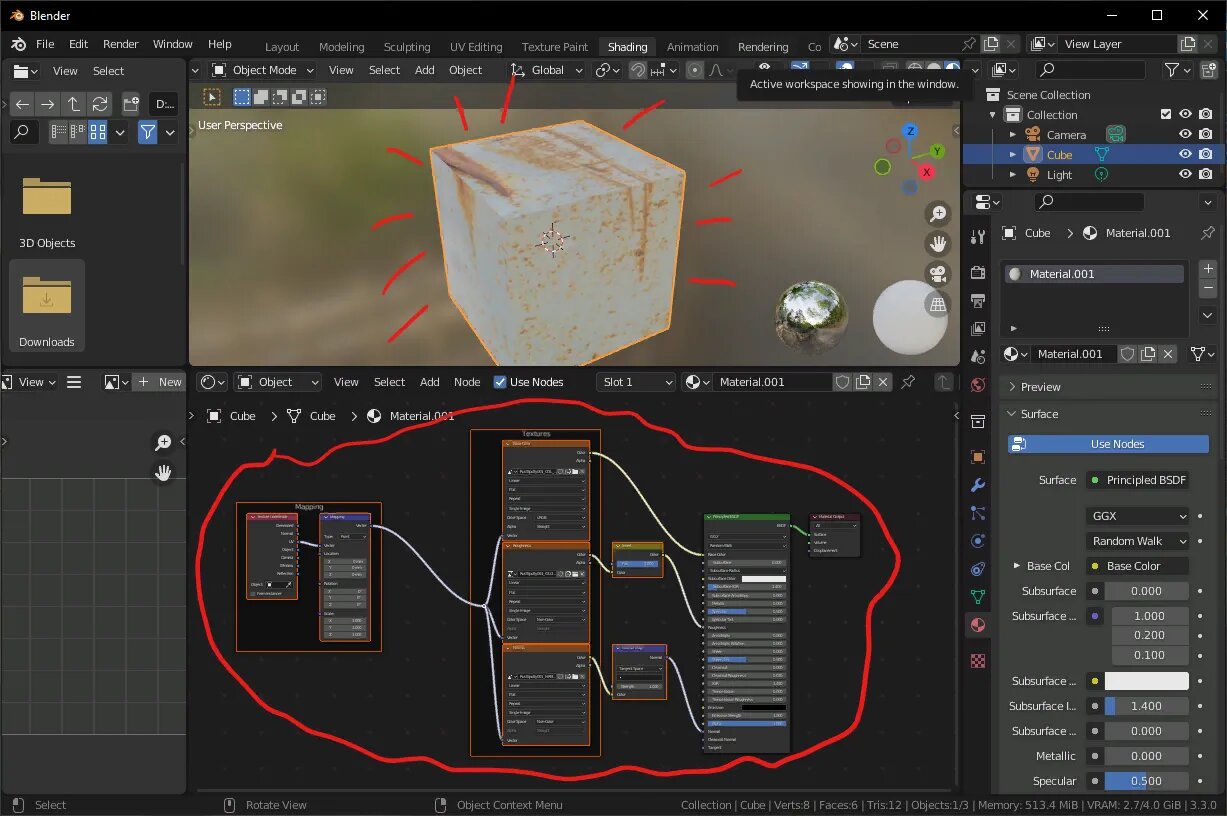Open the Output properties tab
Viewport: 1227px width, 816px height.
(x=978, y=301)
